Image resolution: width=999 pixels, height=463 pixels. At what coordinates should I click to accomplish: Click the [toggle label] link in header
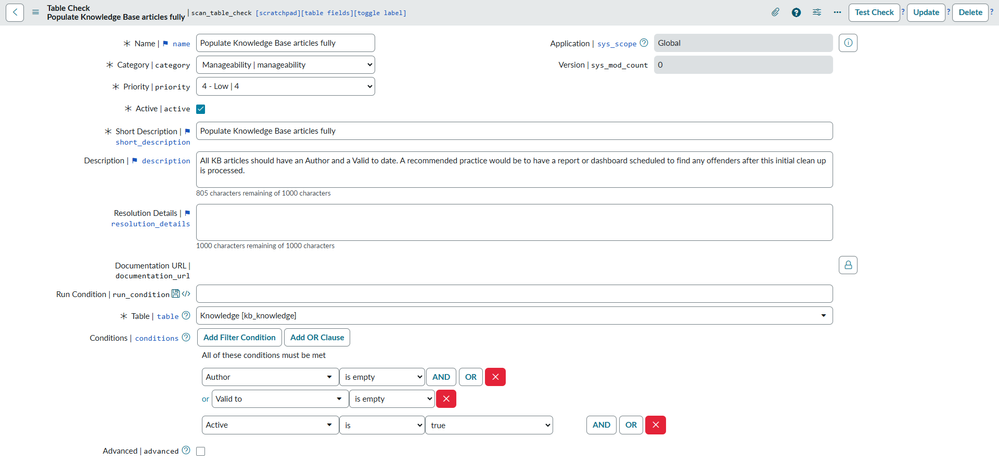pos(379,13)
